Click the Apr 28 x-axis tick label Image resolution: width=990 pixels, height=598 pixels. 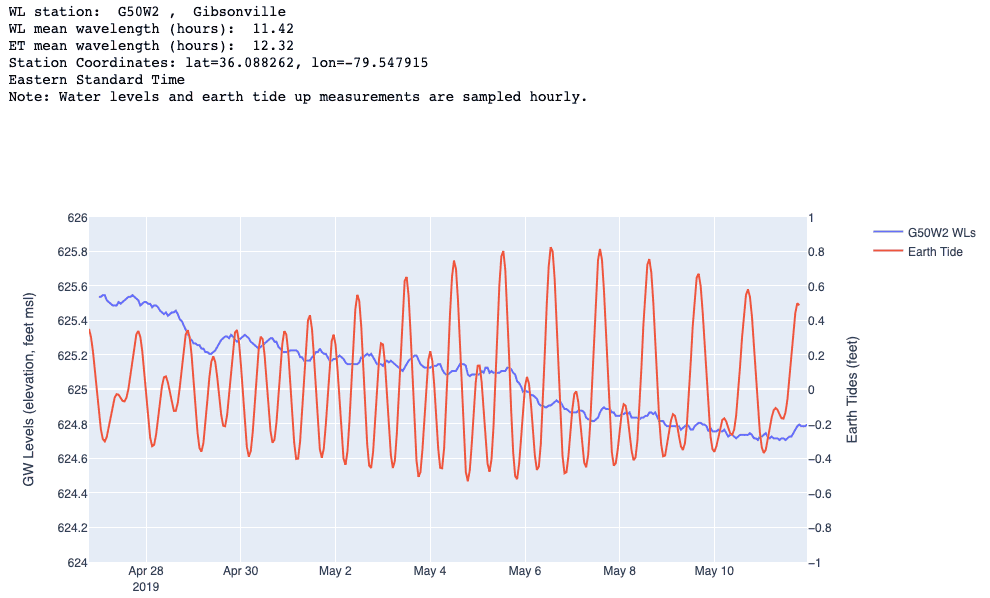coord(146,572)
